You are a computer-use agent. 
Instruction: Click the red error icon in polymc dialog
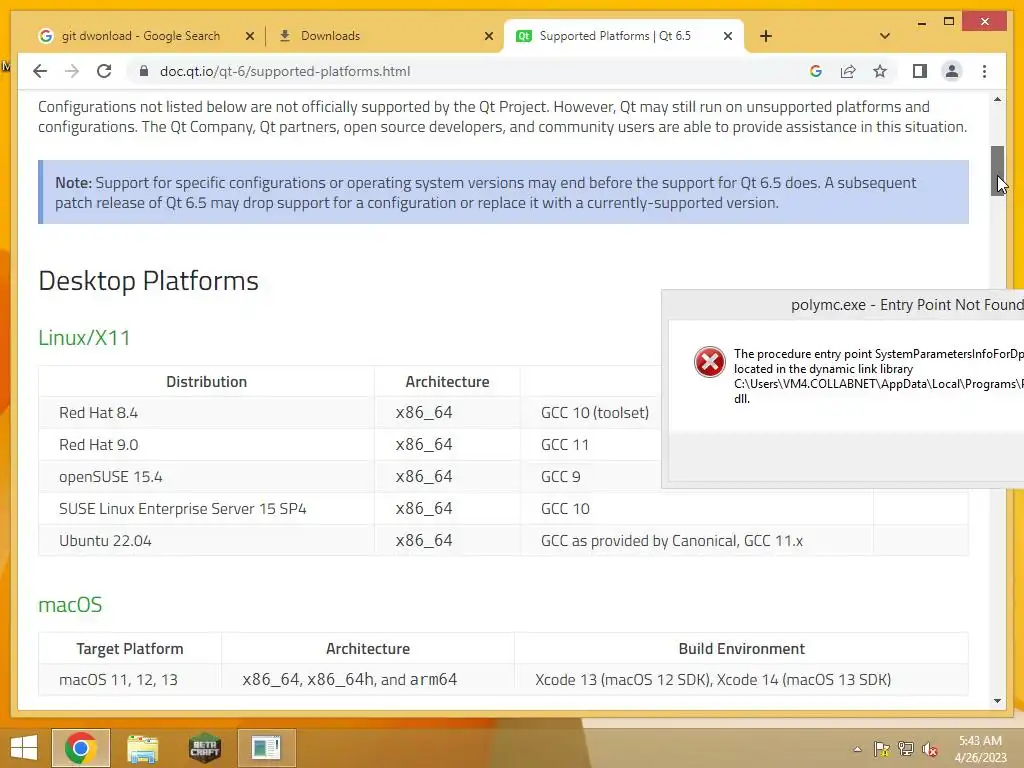709,362
